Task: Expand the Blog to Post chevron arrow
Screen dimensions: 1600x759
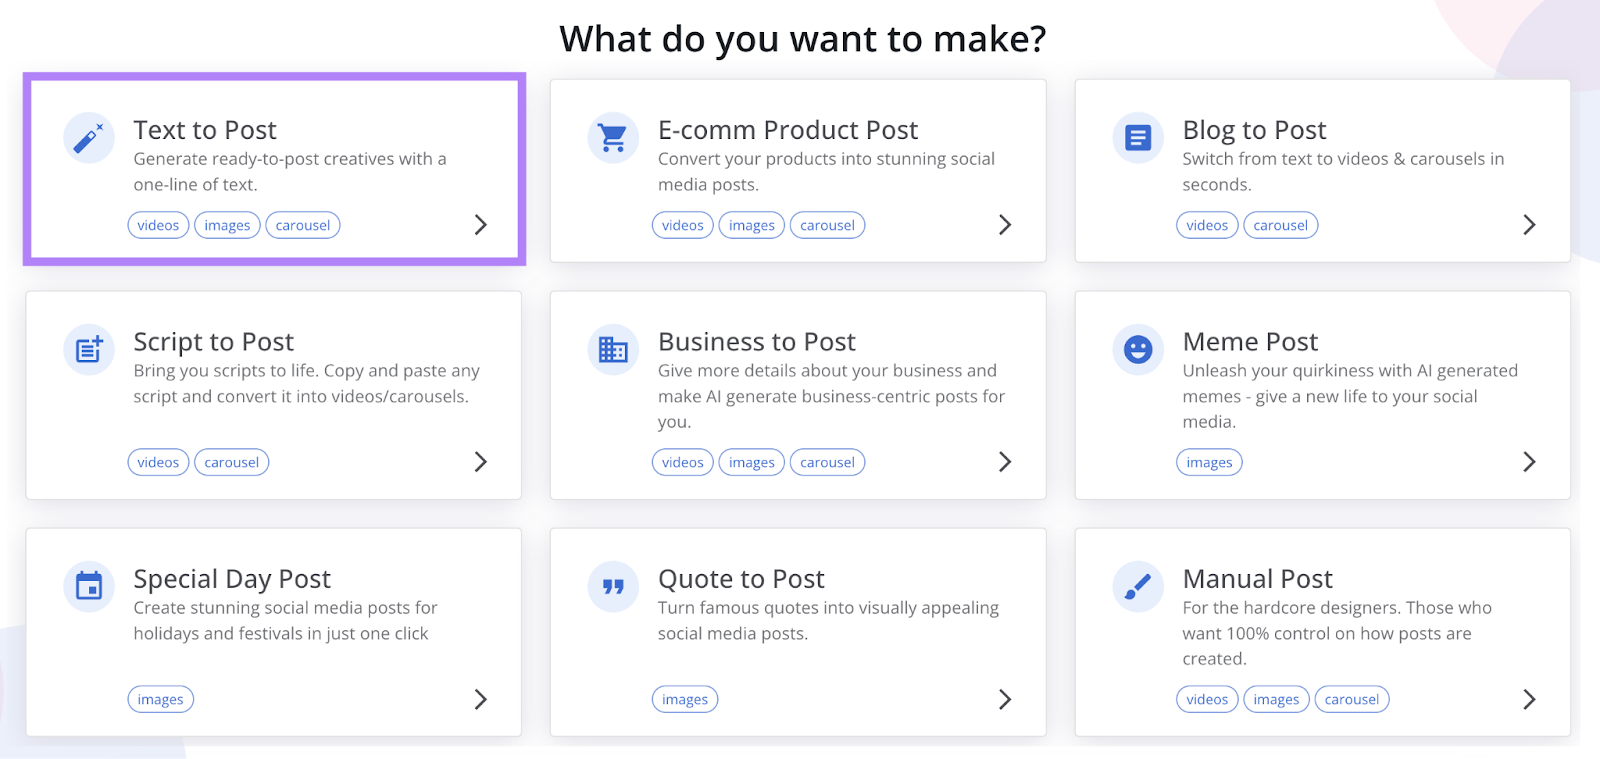Action: 1529,225
